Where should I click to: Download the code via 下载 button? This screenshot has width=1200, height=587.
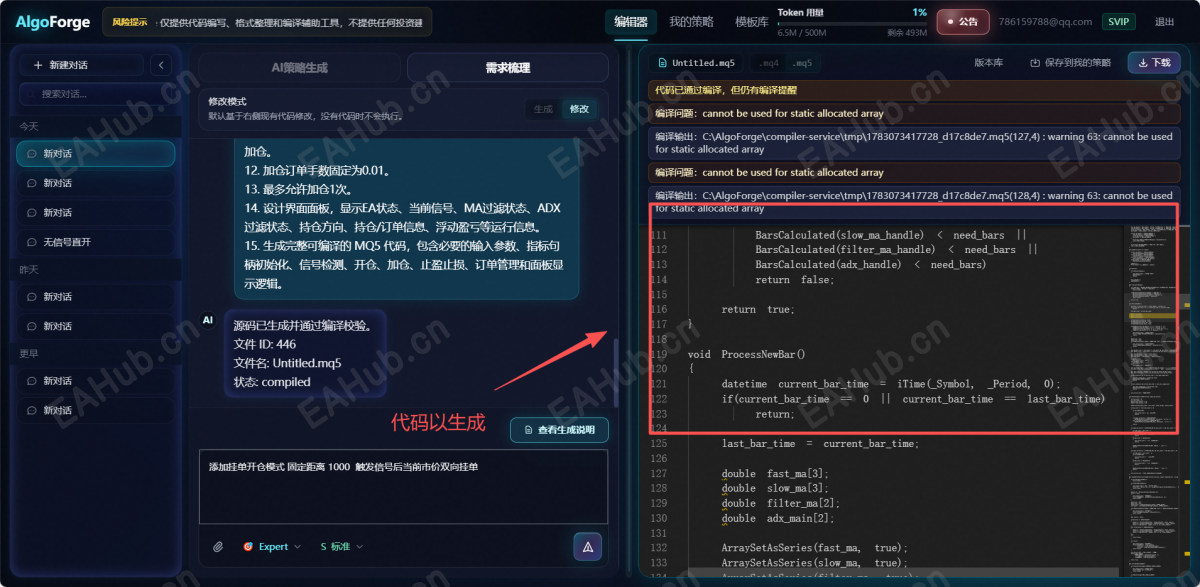pyautogui.click(x=1153, y=62)
